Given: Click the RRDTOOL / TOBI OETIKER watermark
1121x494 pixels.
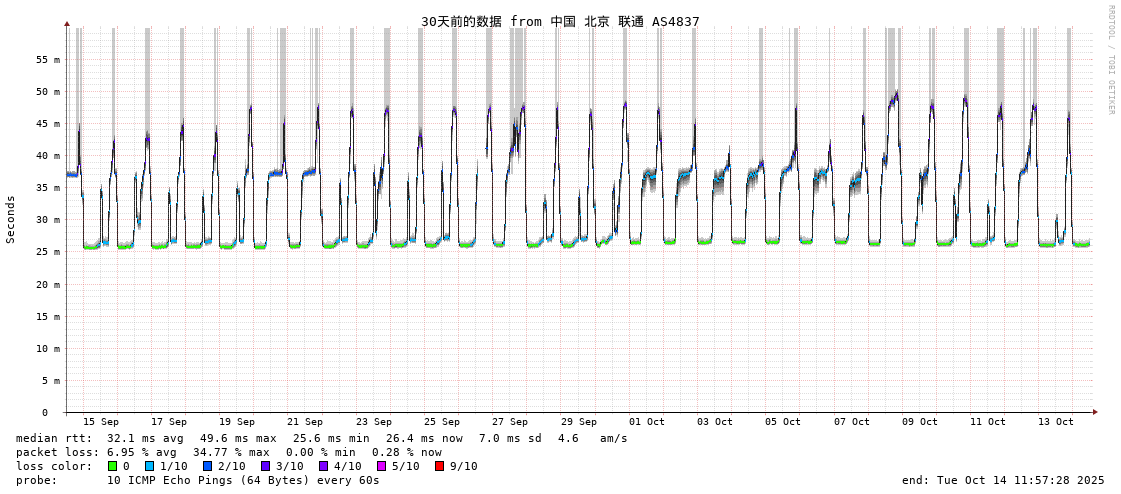Looking at the screenshot, I should tap(1110, 60).
